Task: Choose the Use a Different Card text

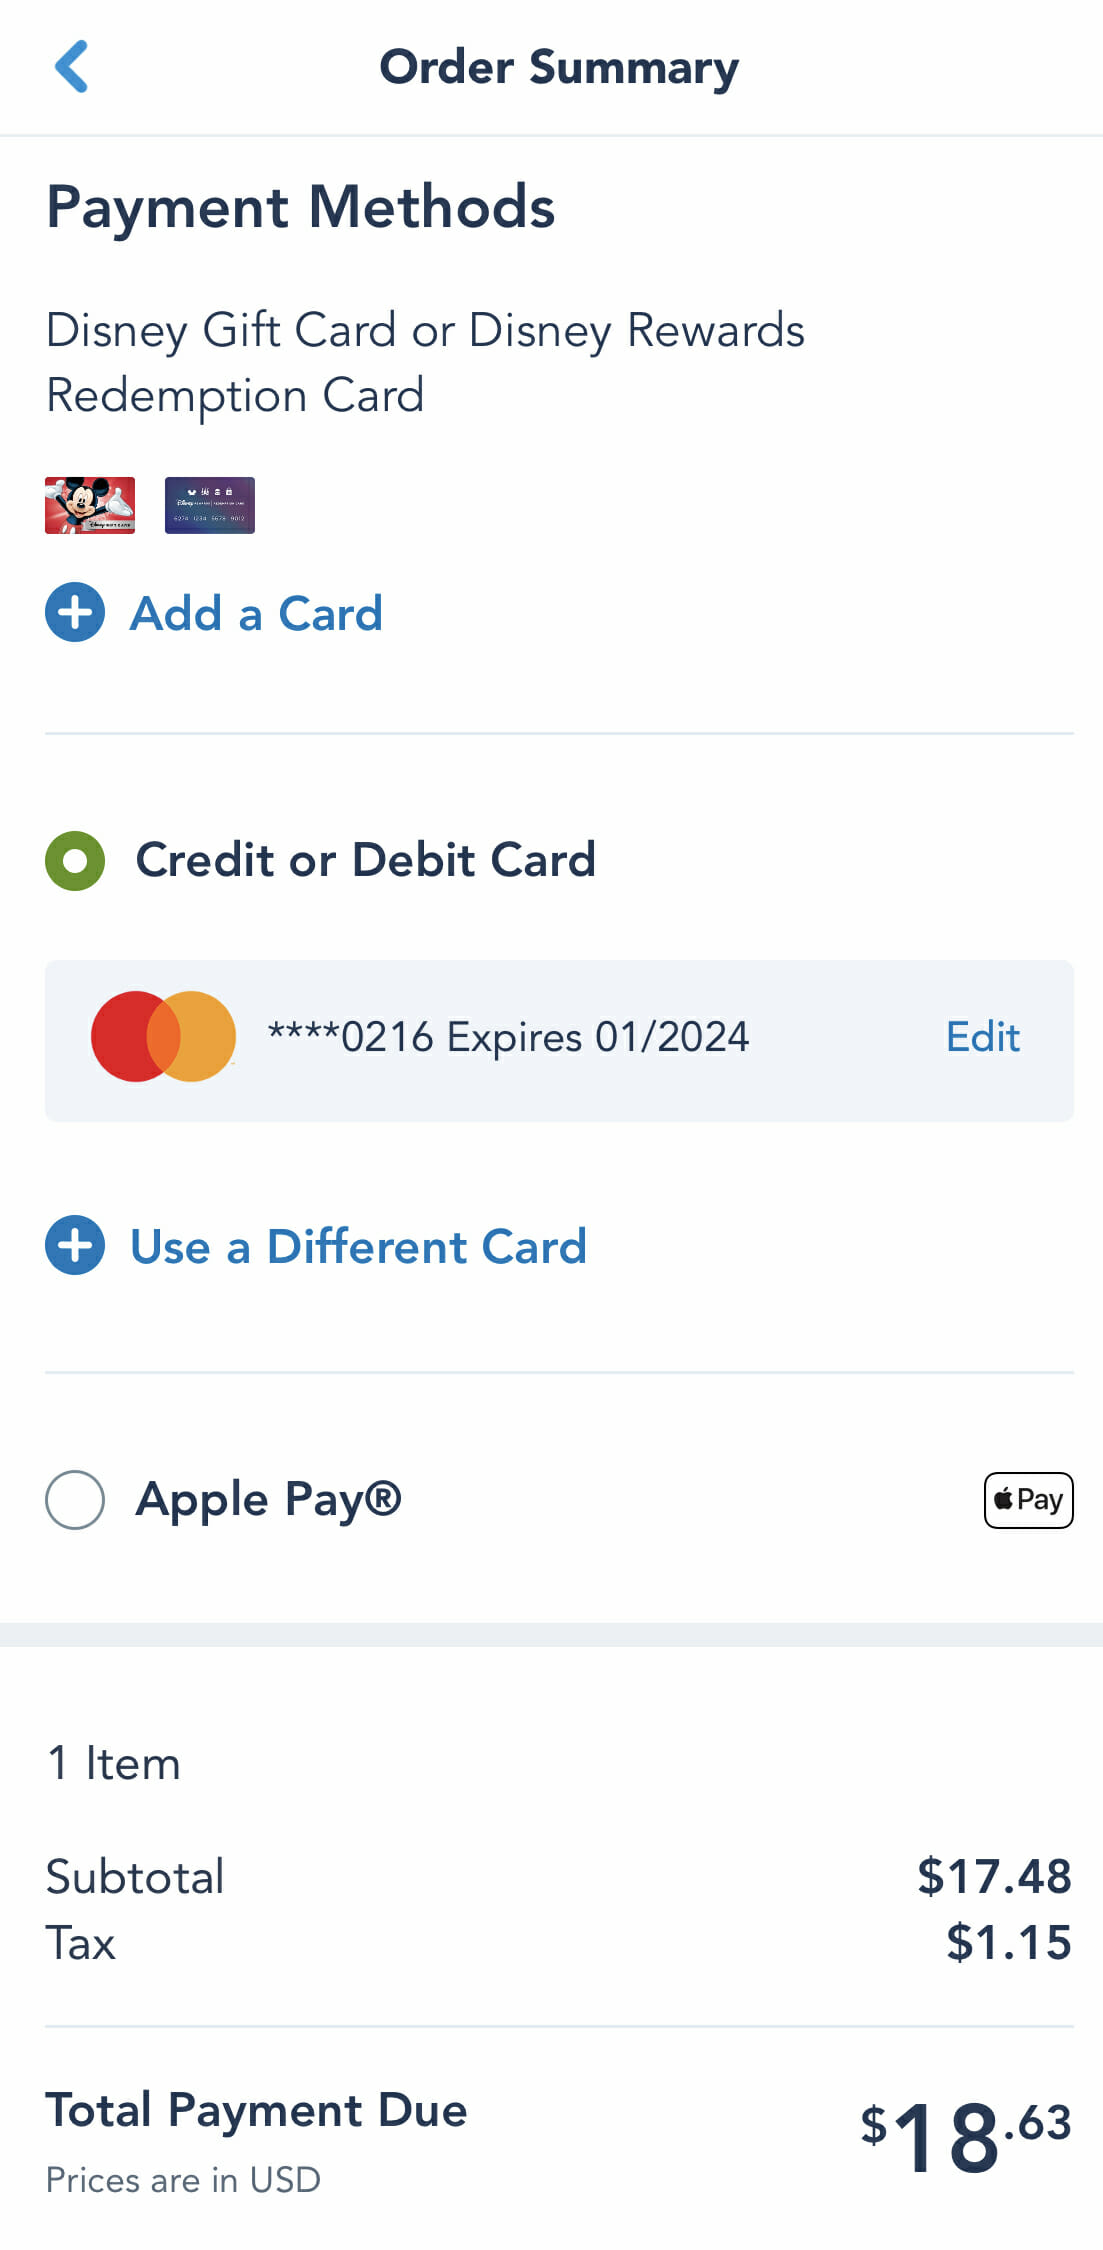Action: click(358, 1247)
